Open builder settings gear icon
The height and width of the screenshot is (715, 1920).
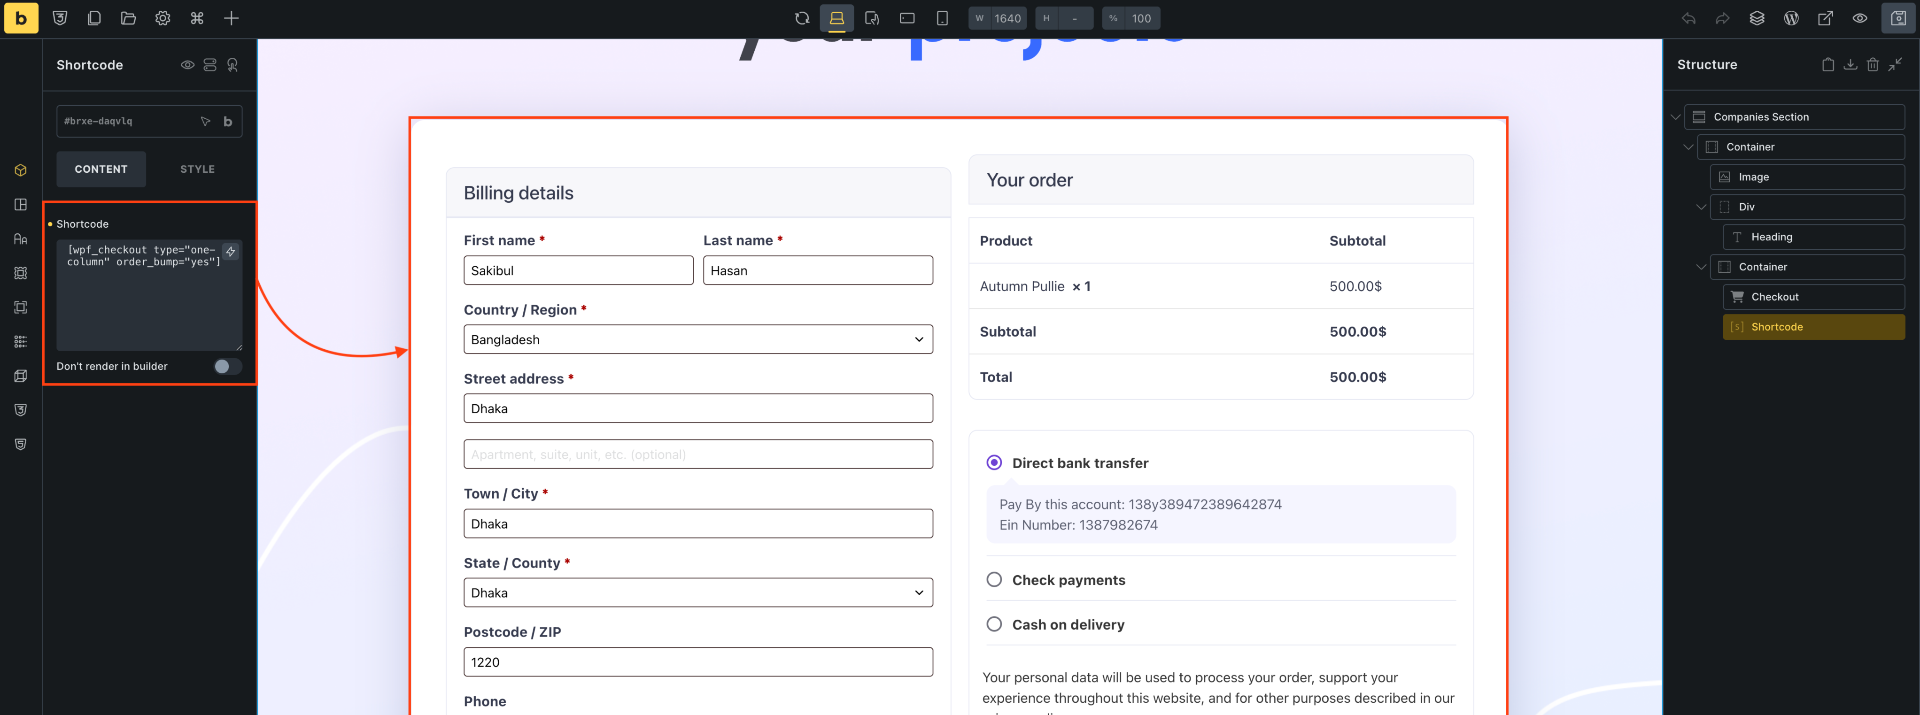point(163,18)
